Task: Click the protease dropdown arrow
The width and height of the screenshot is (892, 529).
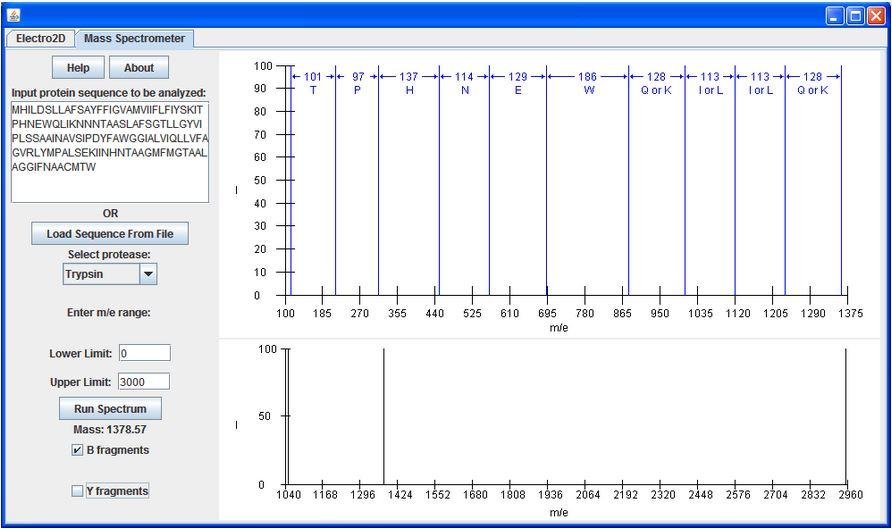Action: click(x=148, y=274)
